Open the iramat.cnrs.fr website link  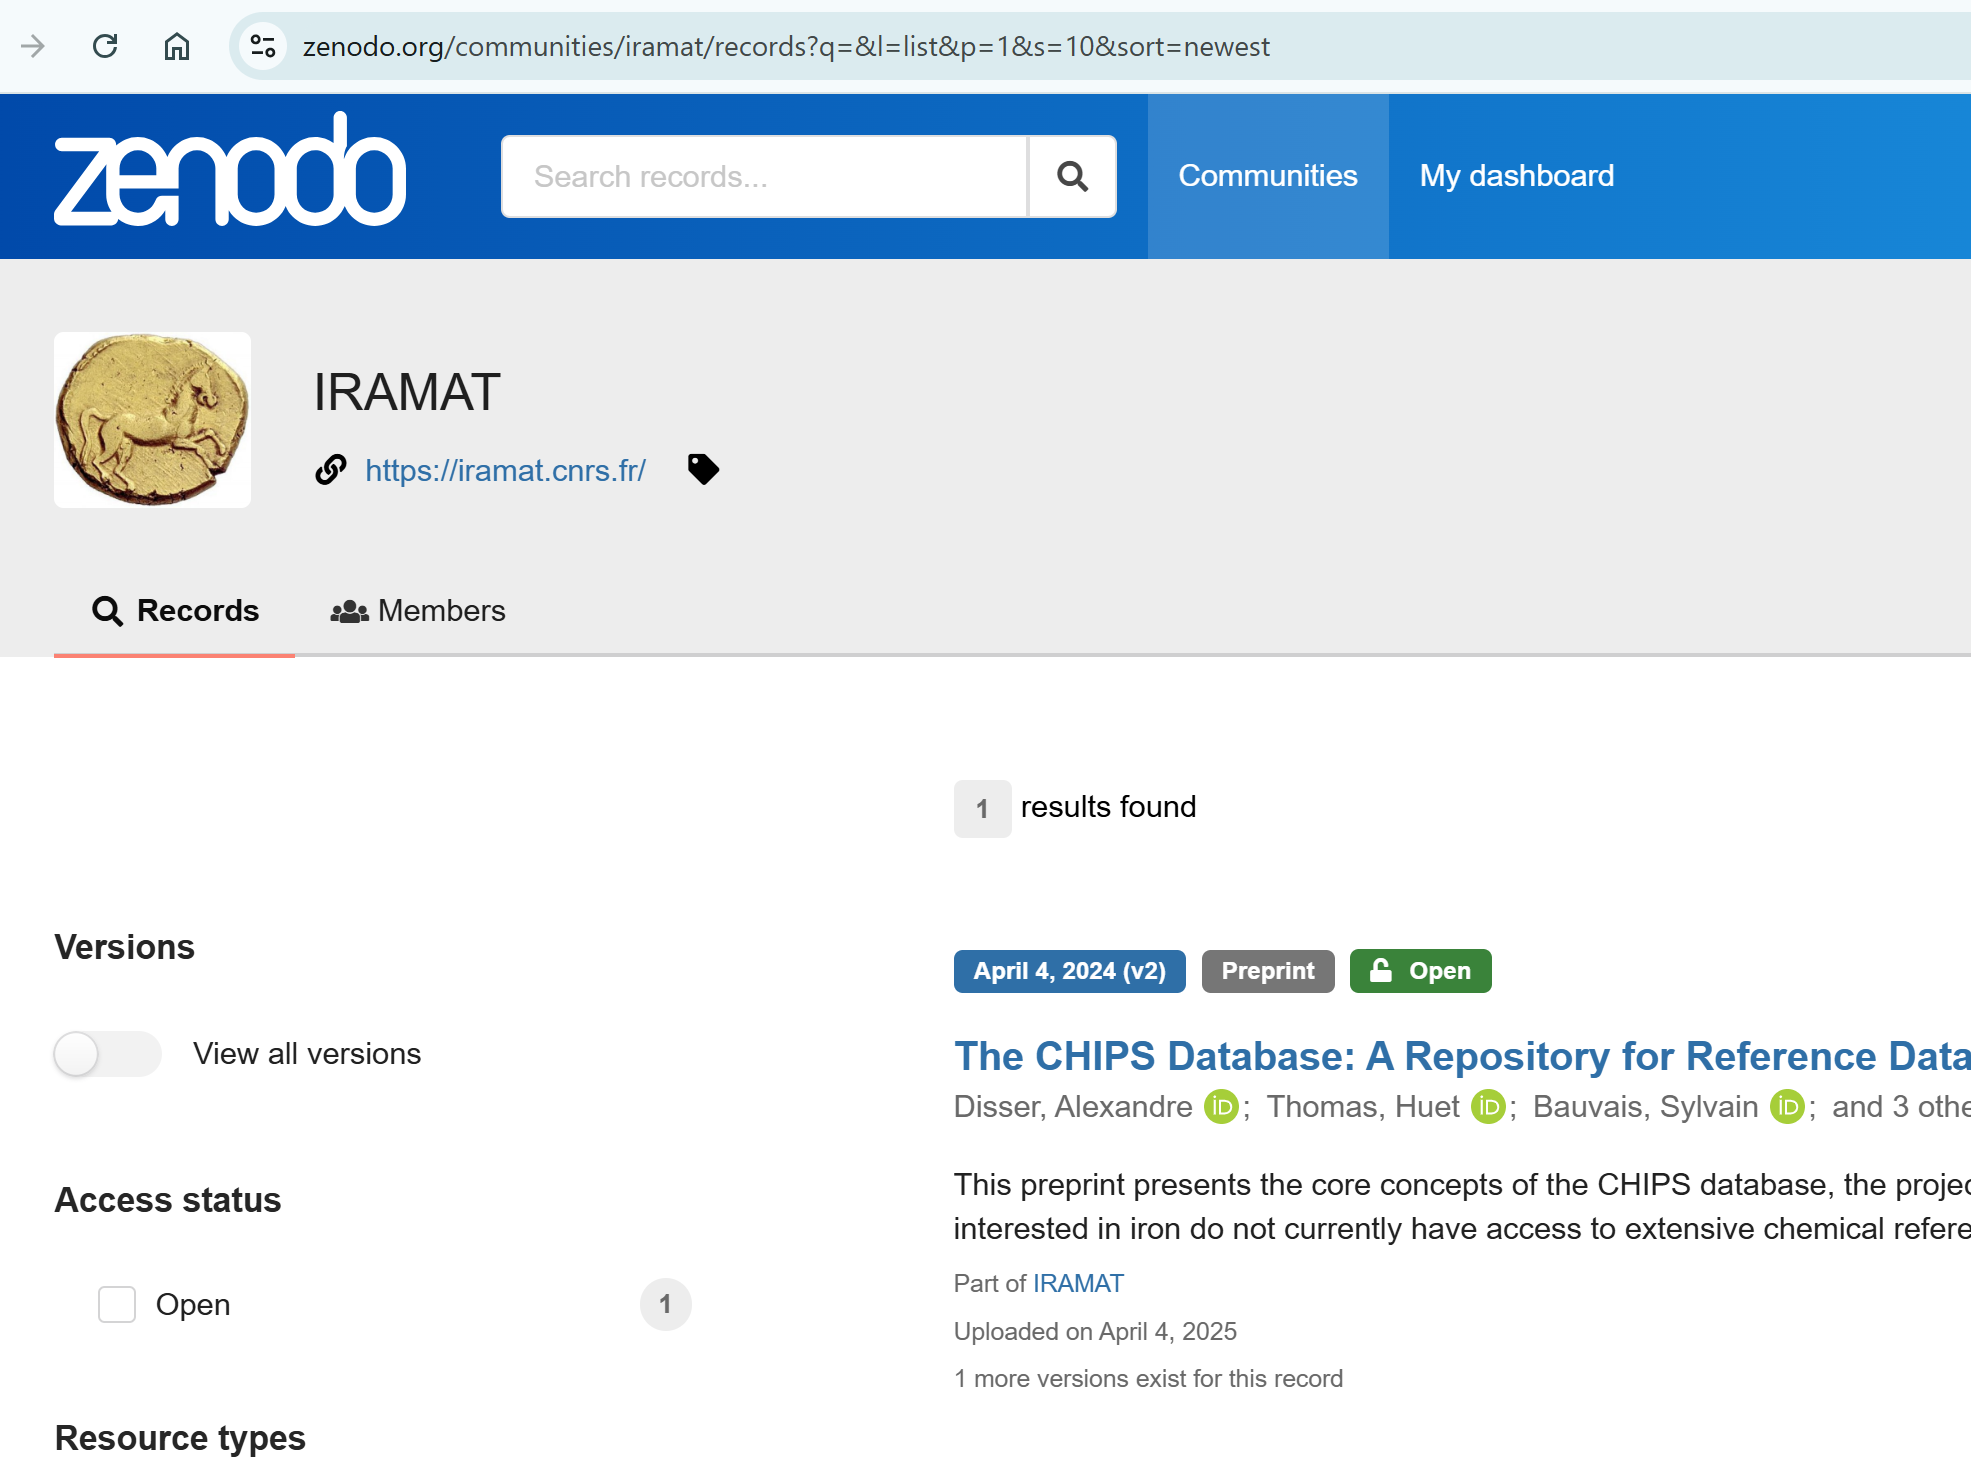[x=505, y=470]
